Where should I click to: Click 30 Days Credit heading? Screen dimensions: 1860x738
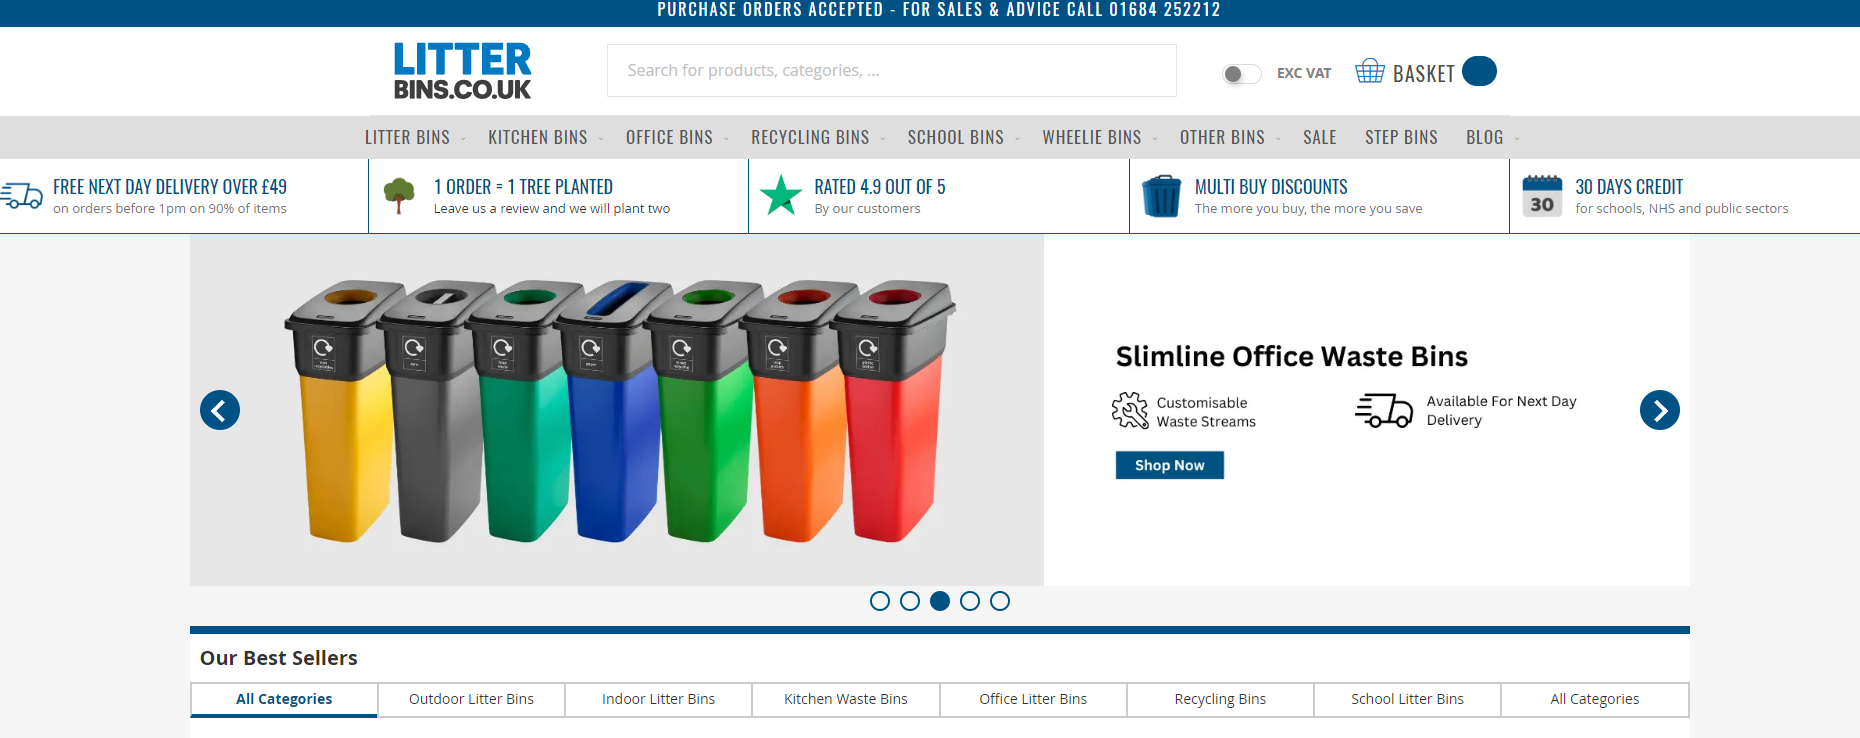[x=1629, y=187]
